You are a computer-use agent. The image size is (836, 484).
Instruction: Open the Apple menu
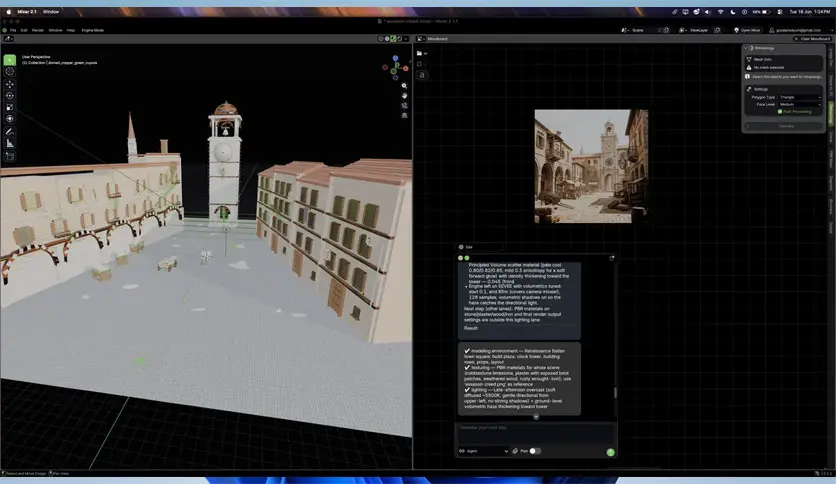click(x=9, y=12)
